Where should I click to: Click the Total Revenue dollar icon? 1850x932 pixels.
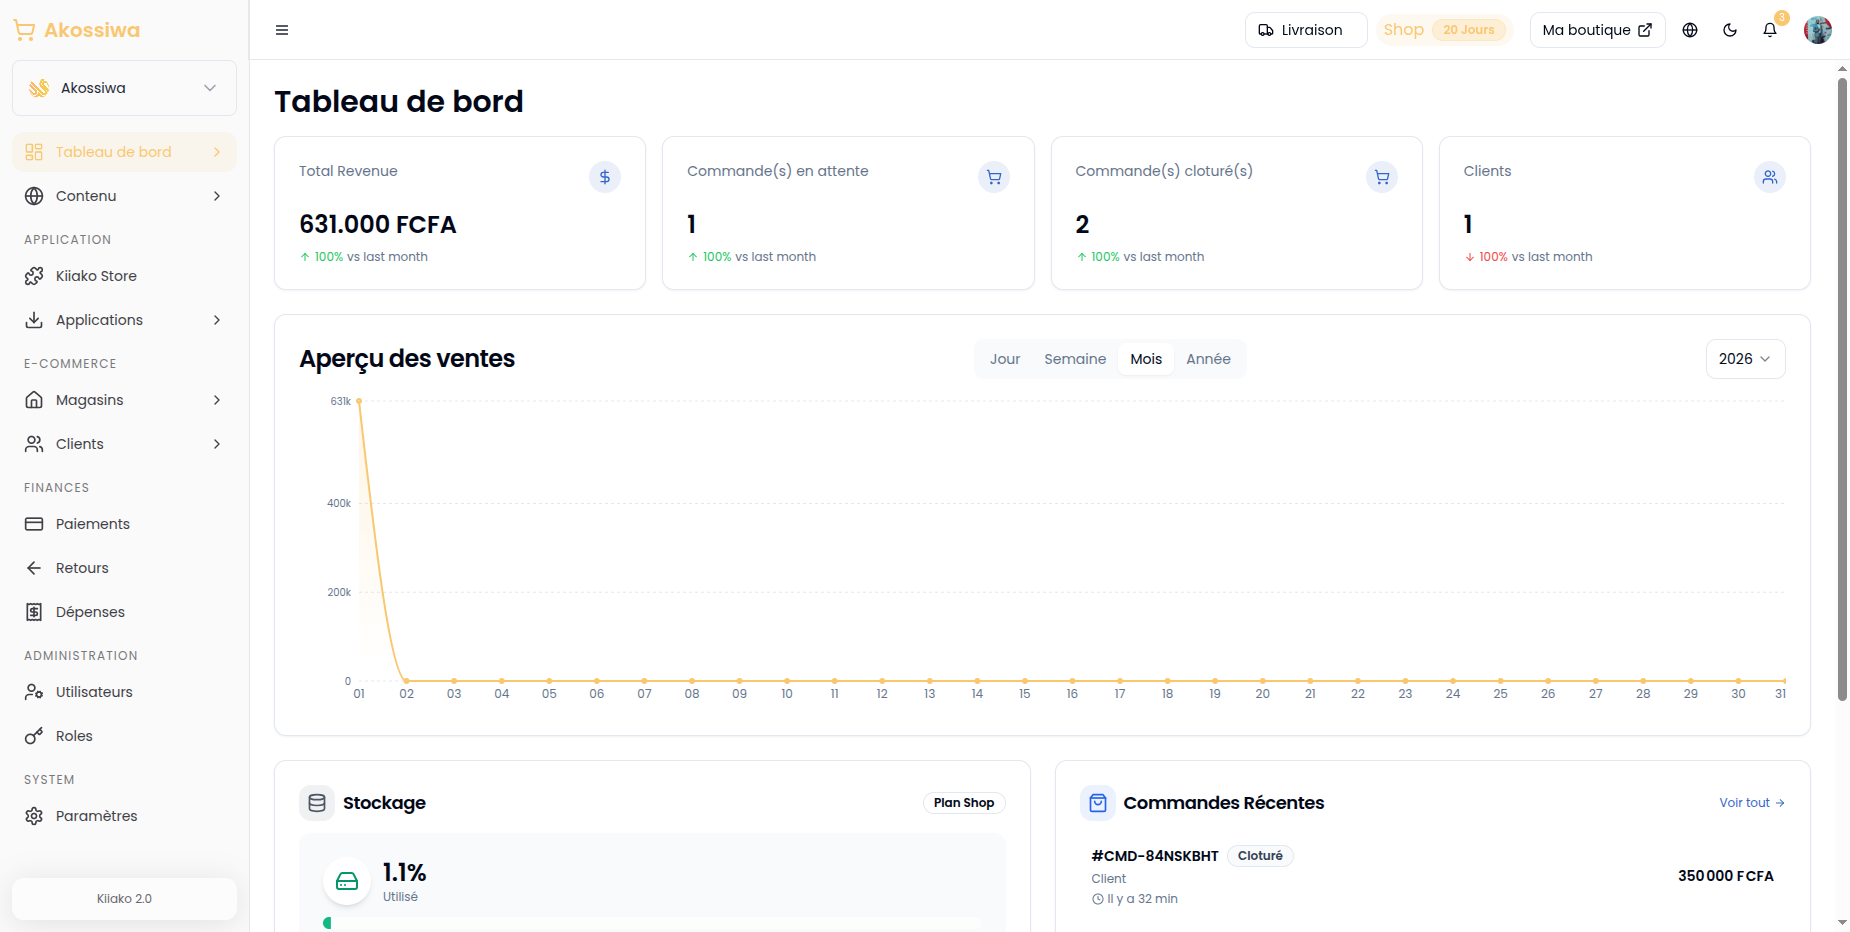(605, 177)
